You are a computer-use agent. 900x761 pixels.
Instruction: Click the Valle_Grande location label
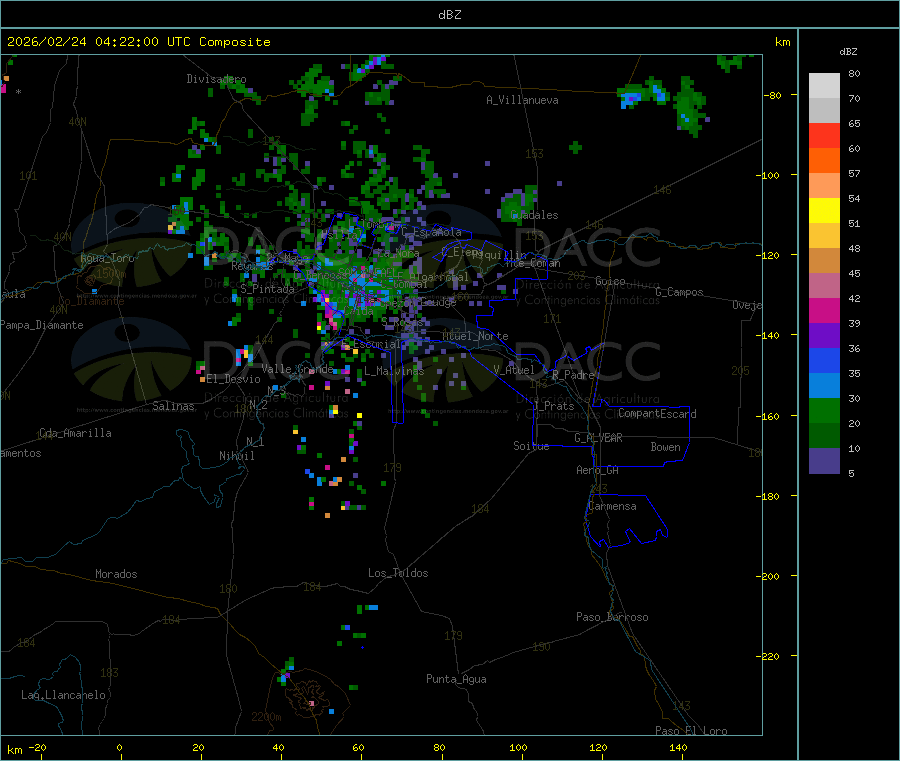tap(297, 369)
